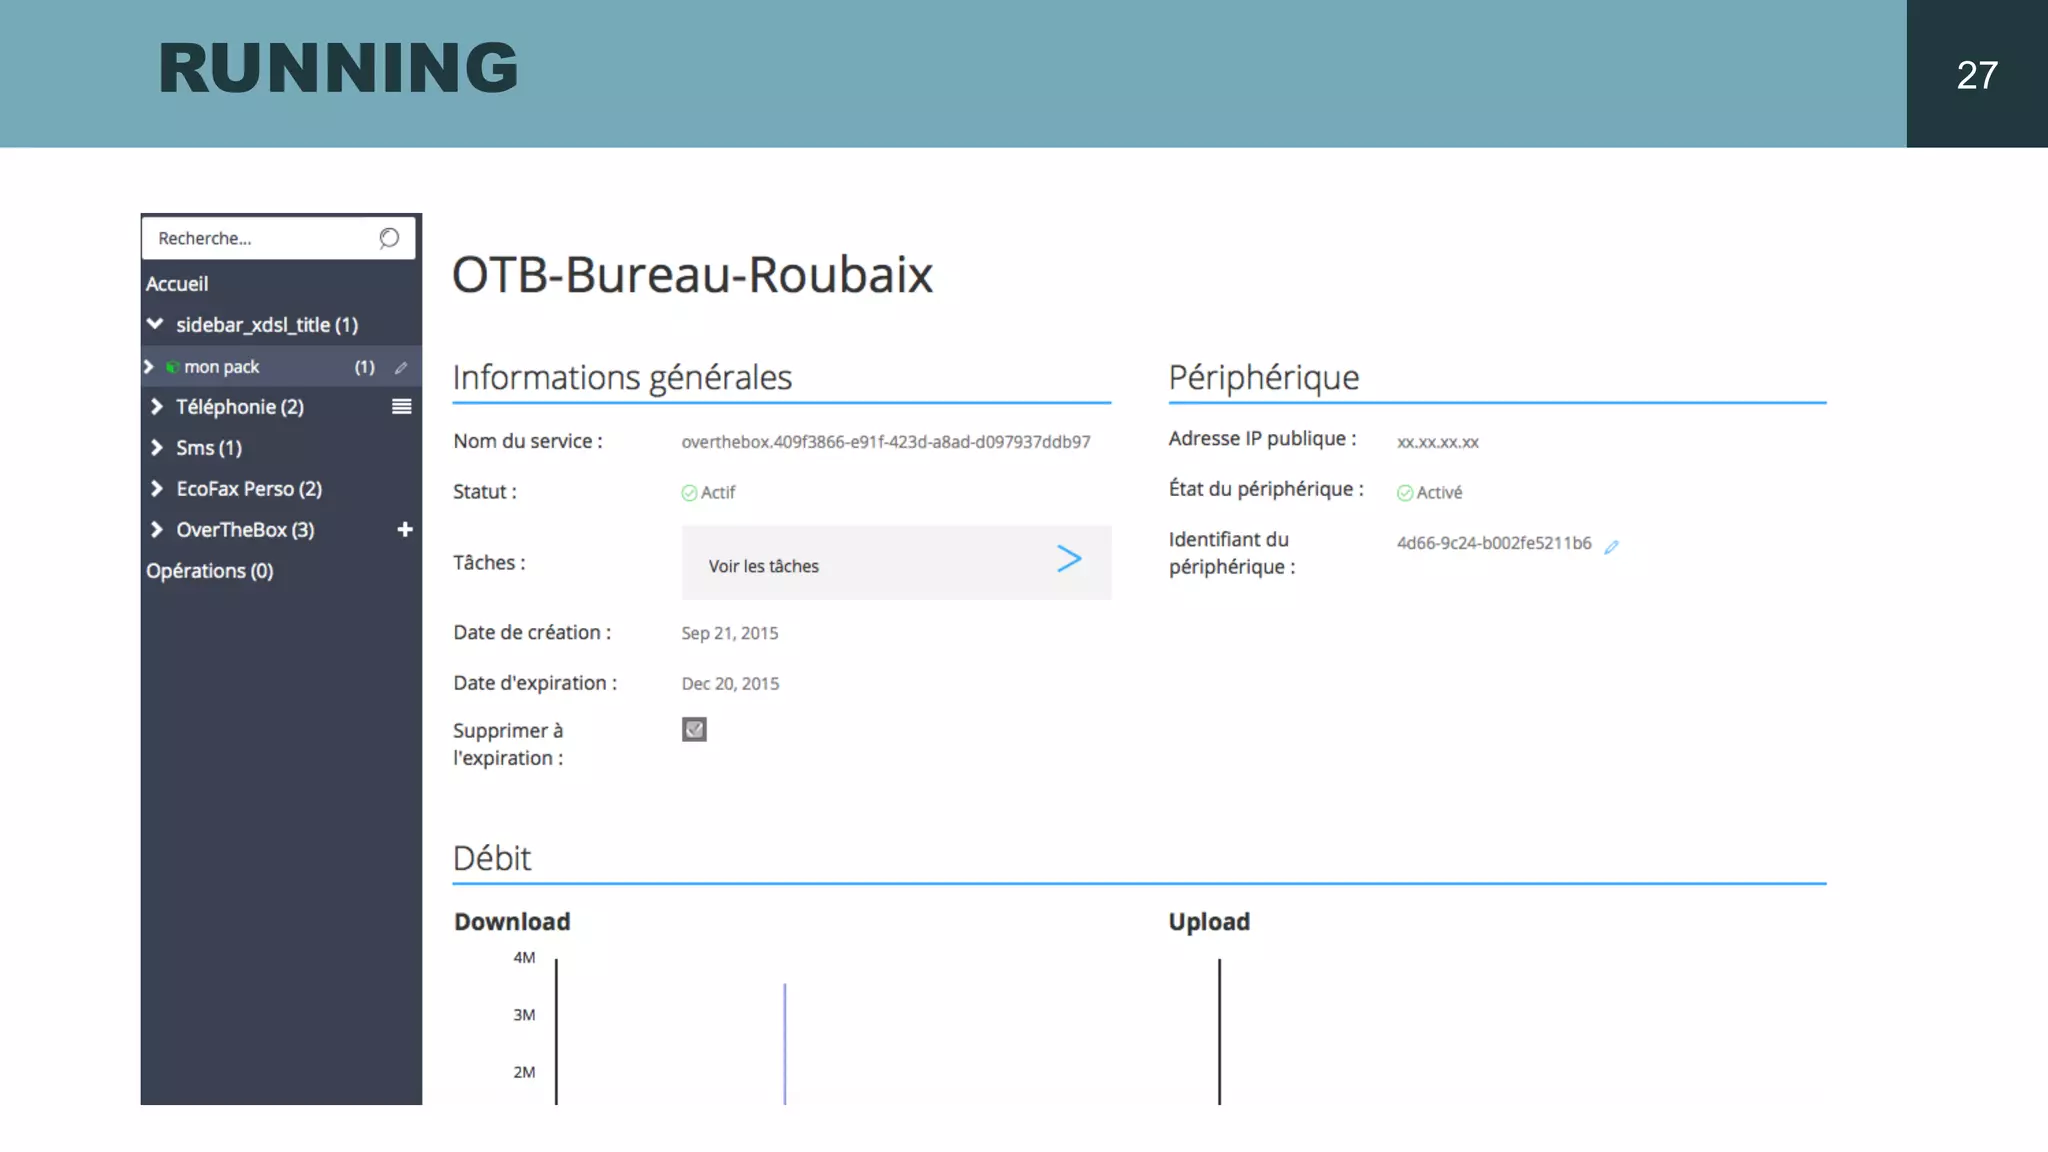The width and height of the screenshot is (2048, 1152).
Task: Click the blue arrow in Voir les tâches
Action: click(1069, 559)
